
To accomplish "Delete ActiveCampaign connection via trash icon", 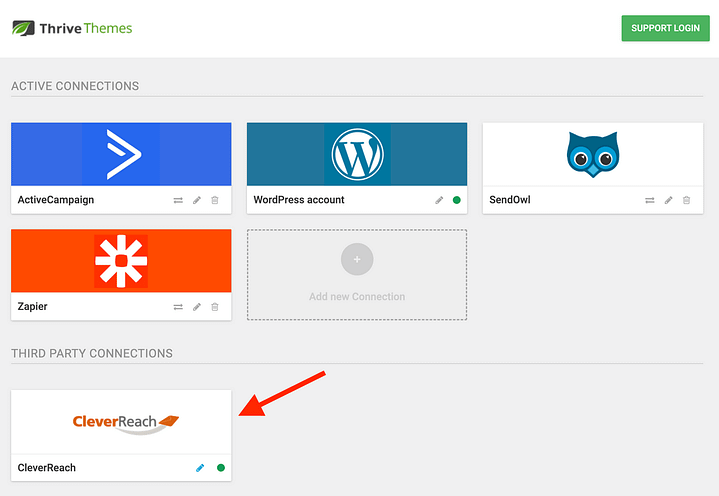I will pos(215,200).
